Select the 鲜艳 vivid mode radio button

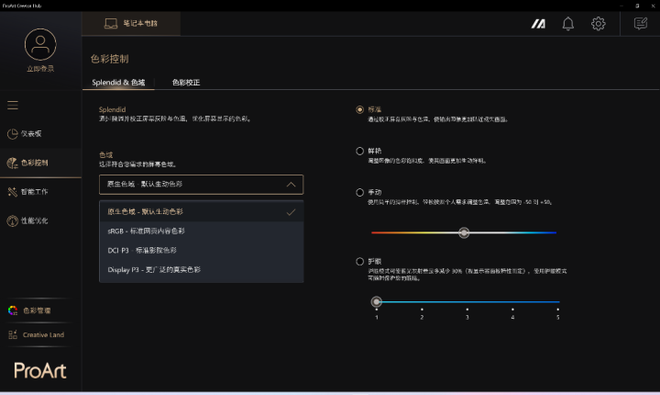point(360,151)
